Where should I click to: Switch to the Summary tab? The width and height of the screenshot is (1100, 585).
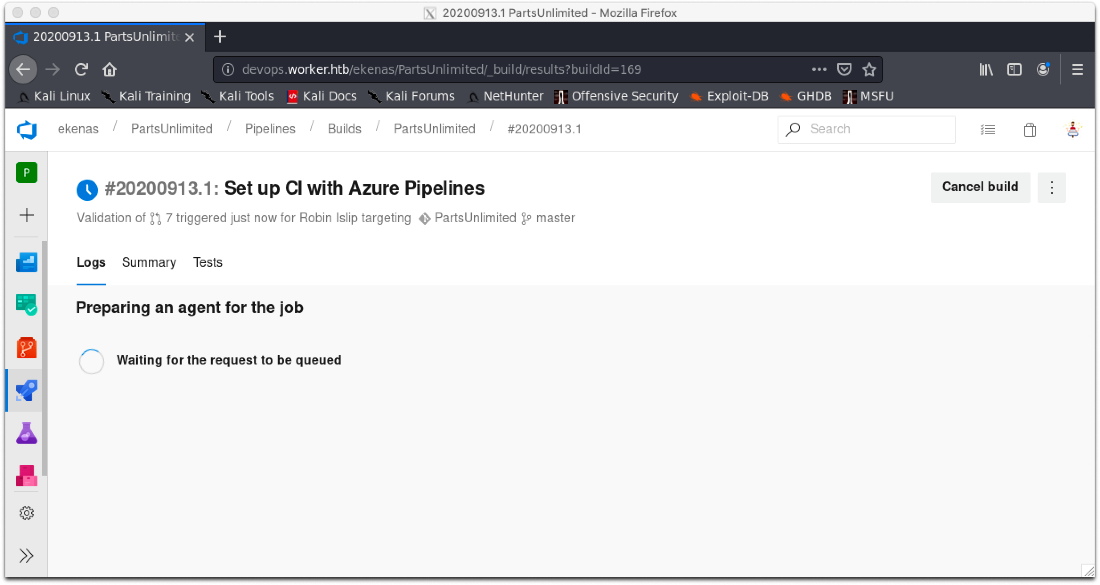[x=149, y=262]
